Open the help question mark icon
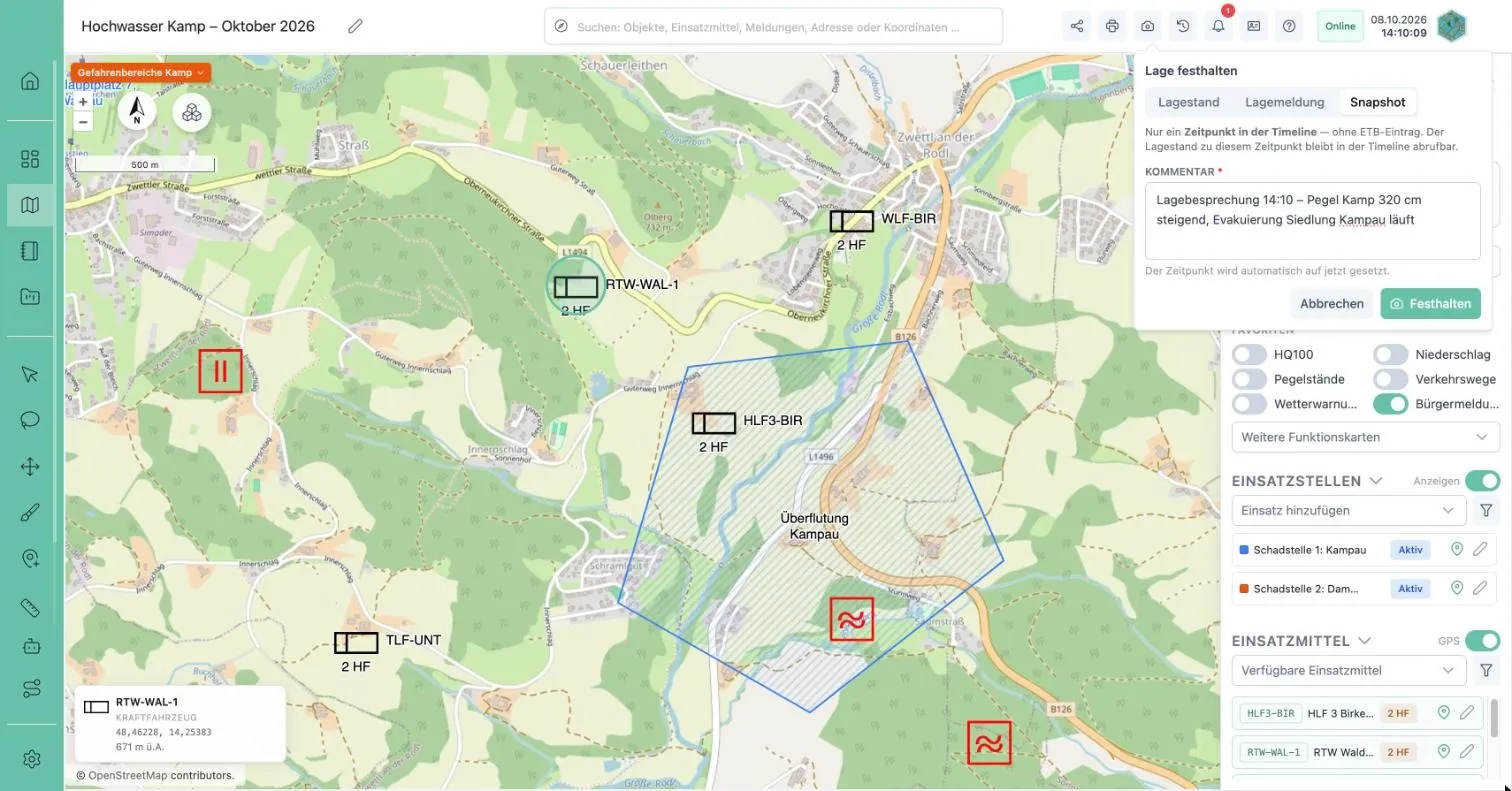The height and width of the screenshot is (791, 1512). 1289,26
